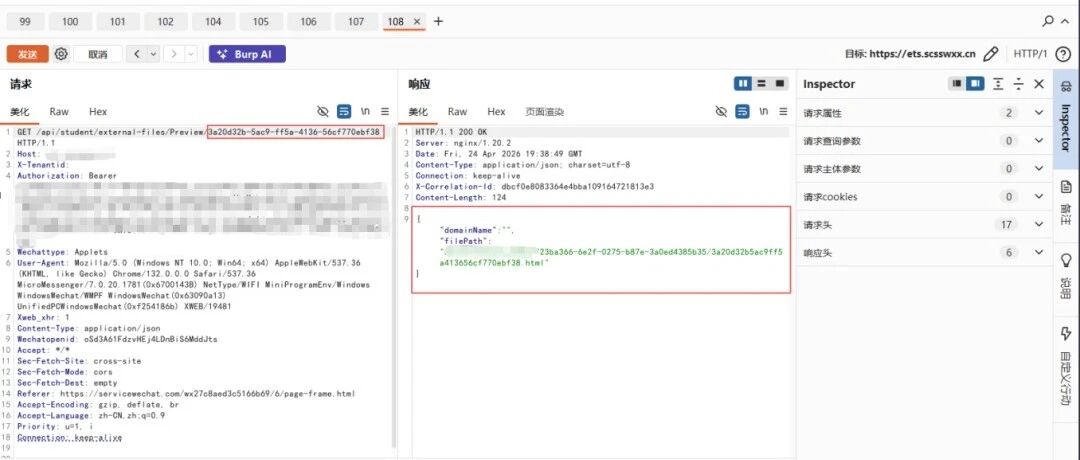1080x460 pixels.
Task: Toggle hide non-printable chars in response
Action: [x=720, y=112]
